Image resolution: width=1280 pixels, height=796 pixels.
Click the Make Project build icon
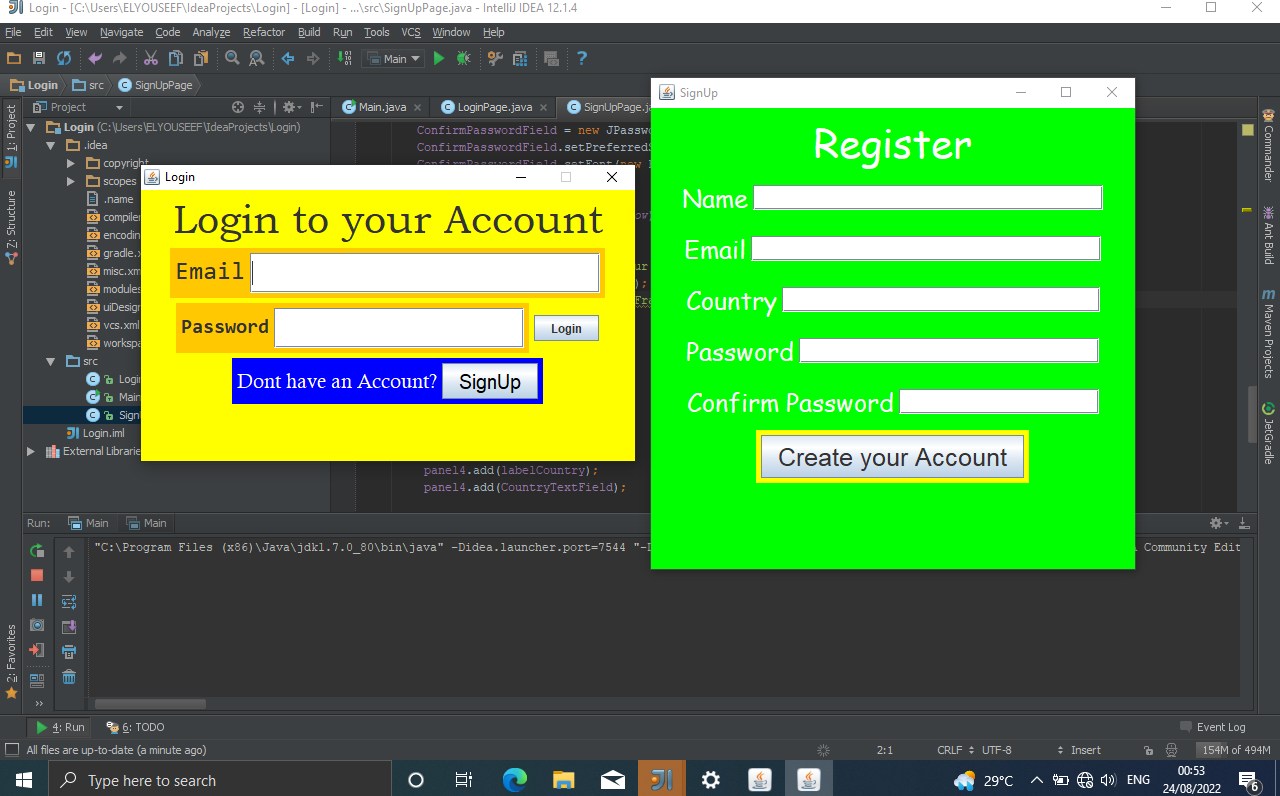tap(345, 59)
